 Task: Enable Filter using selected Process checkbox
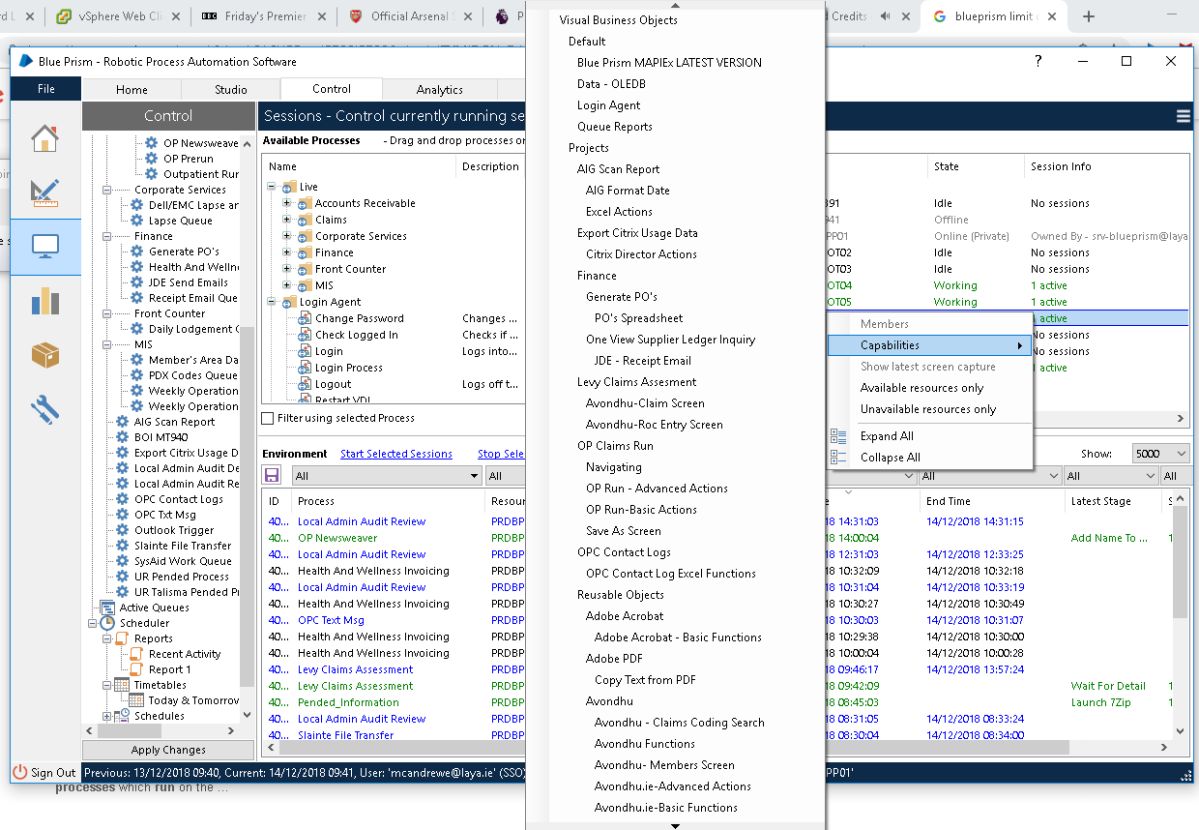coord(268,418)
